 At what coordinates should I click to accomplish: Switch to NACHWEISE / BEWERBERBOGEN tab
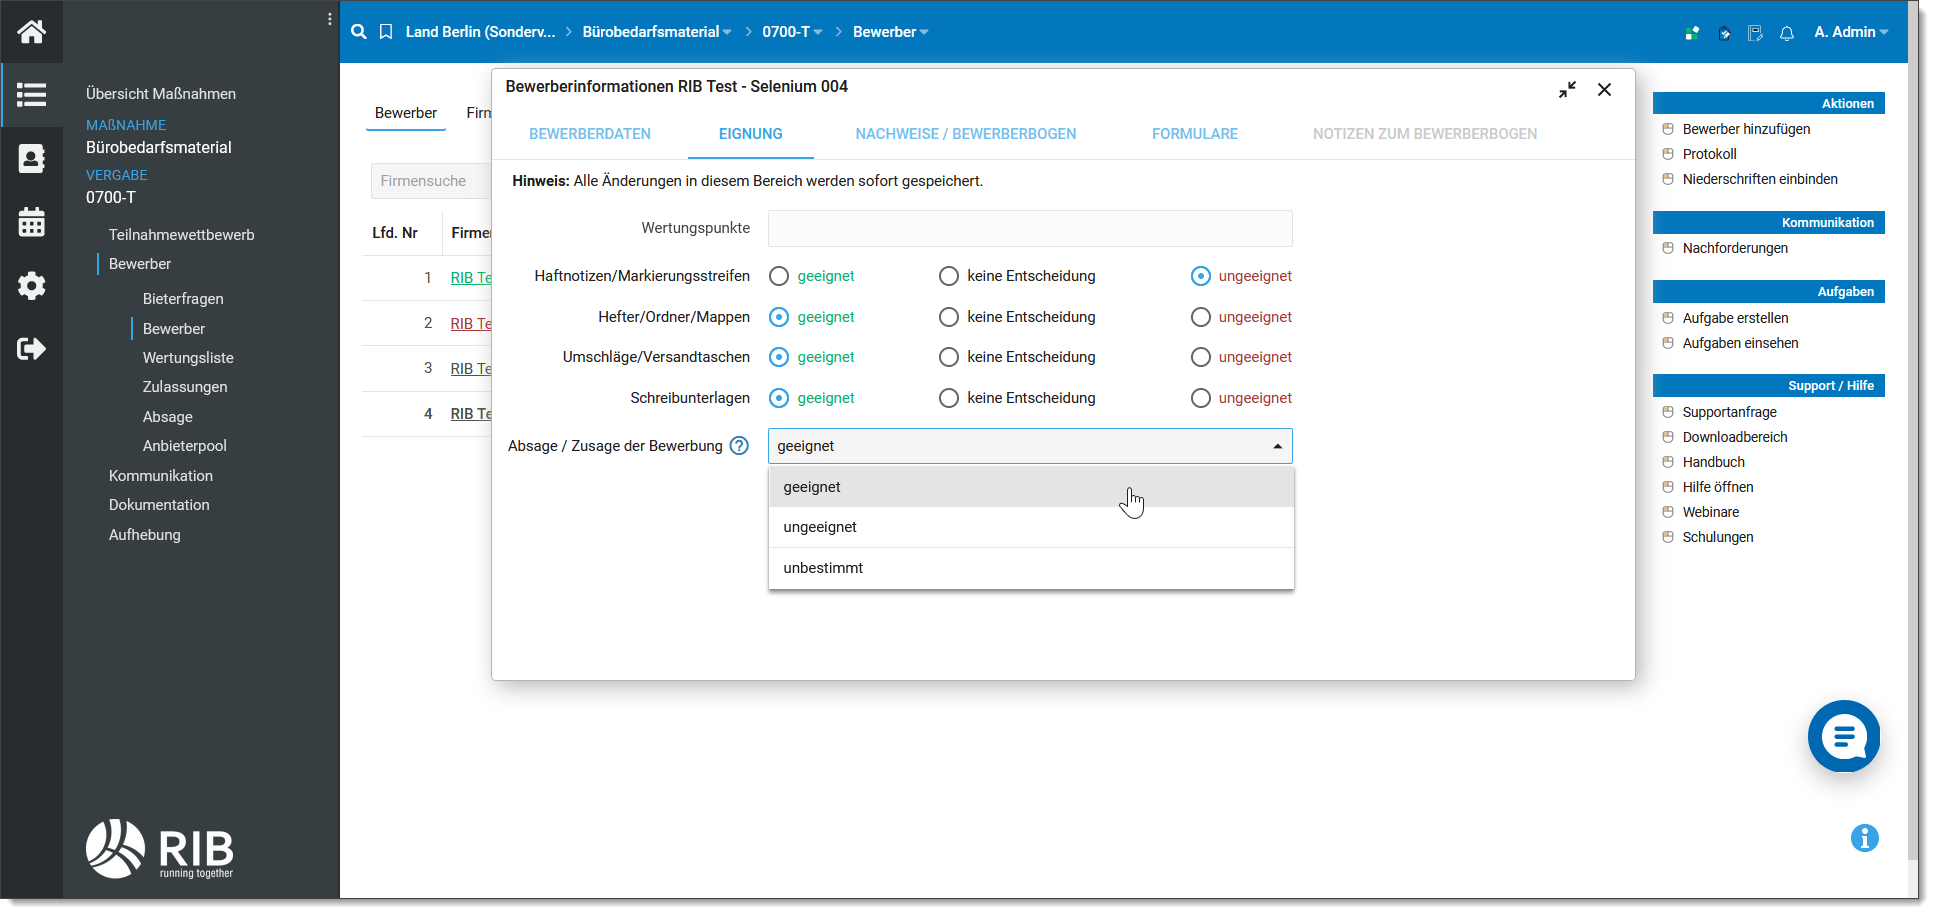point(966,134)
